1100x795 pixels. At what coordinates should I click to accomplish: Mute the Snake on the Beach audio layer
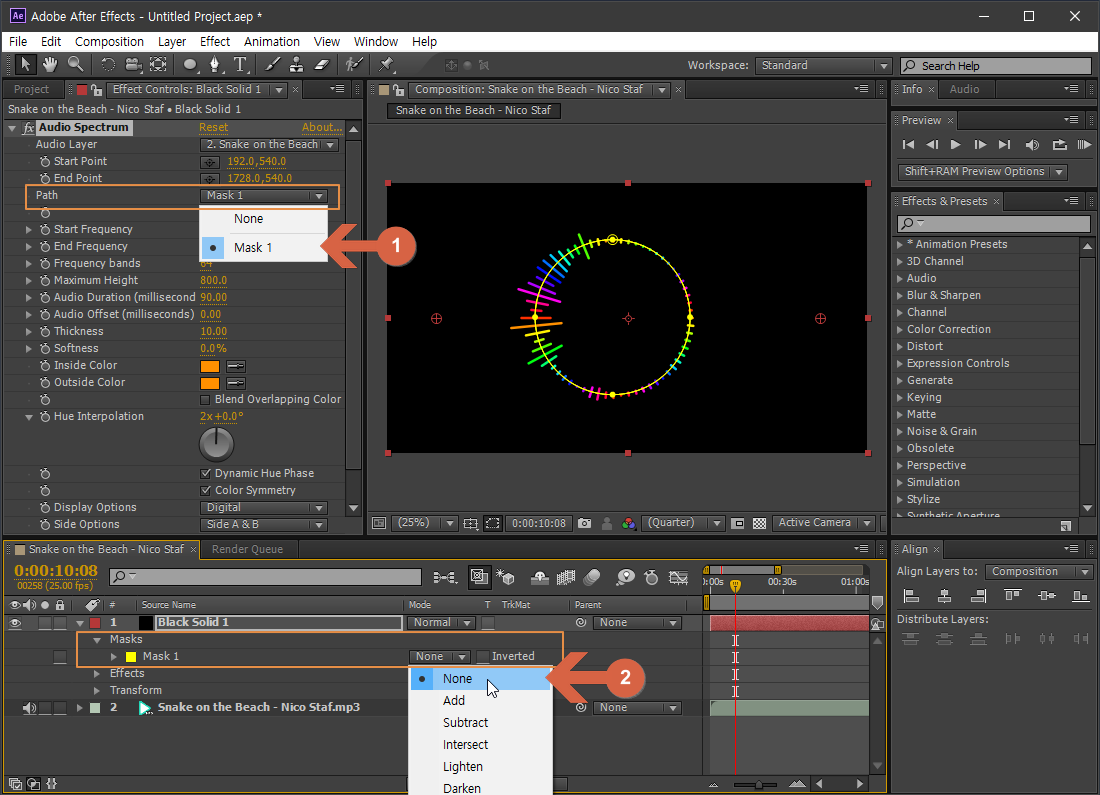coord(29,708)
